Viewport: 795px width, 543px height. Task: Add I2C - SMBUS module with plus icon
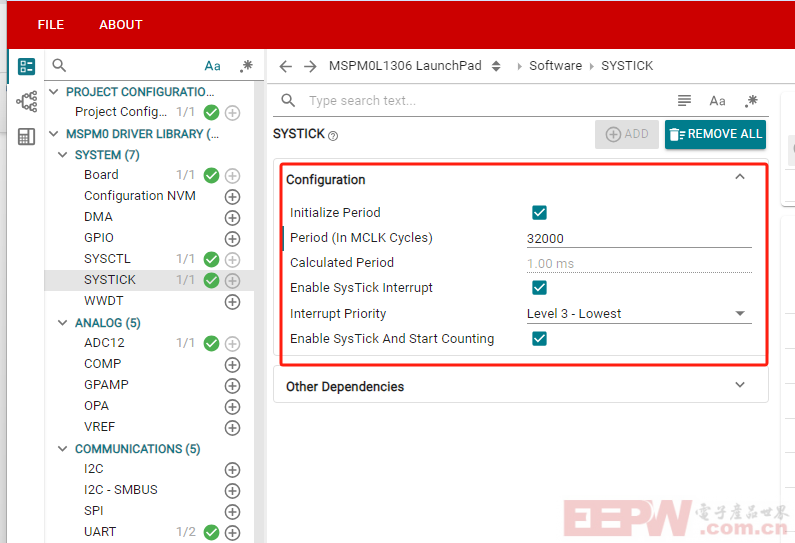(232, 491)
